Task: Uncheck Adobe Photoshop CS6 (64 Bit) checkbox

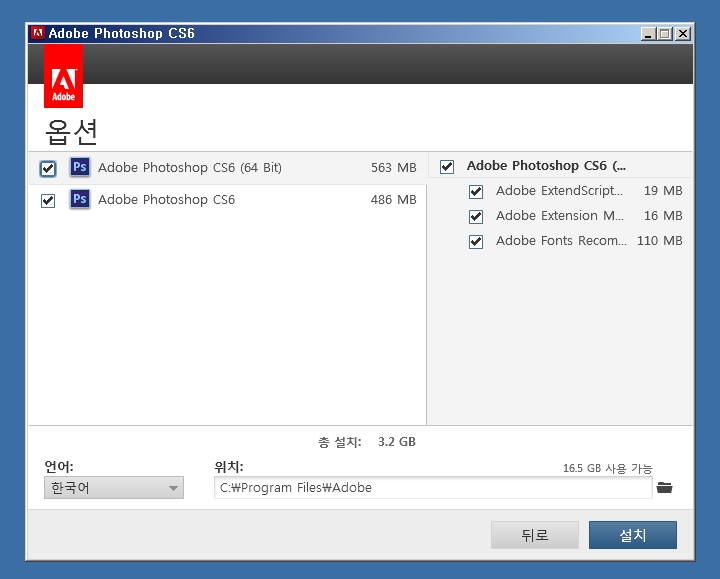Action: (x=48, y=169)
